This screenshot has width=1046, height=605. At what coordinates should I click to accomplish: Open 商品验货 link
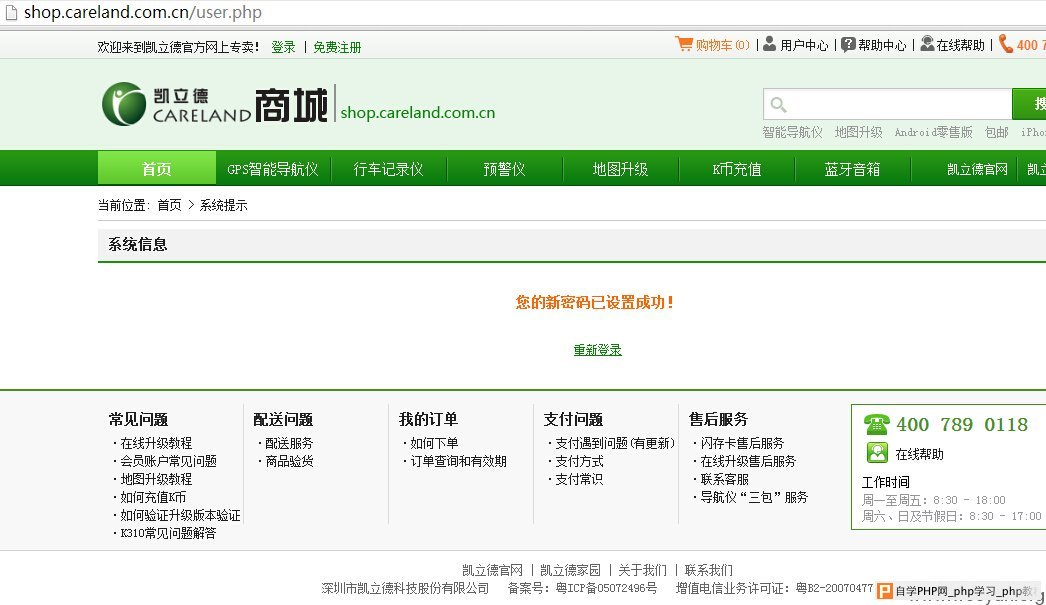coord(289,461)
